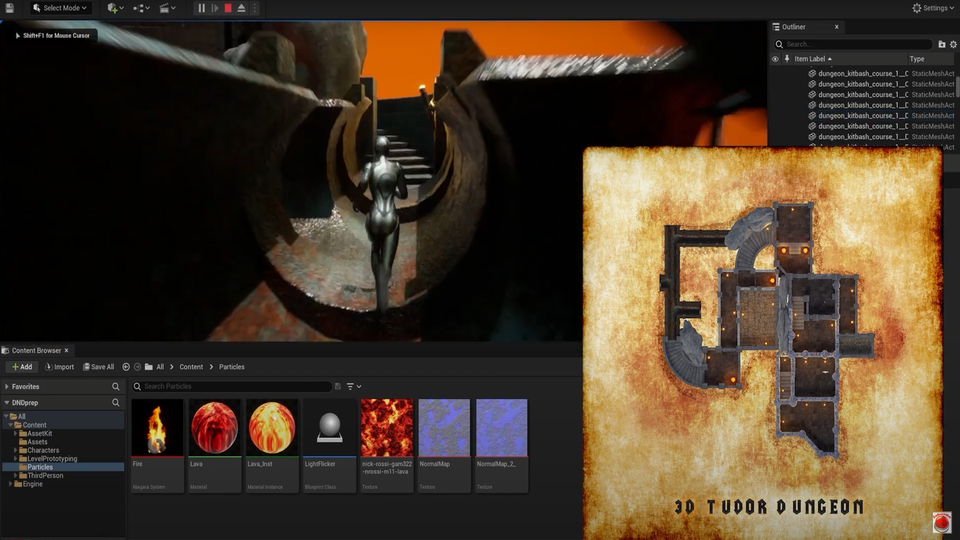Toggle the visibility eye column in Outliner
960x540 pixels.
(775, 59)
